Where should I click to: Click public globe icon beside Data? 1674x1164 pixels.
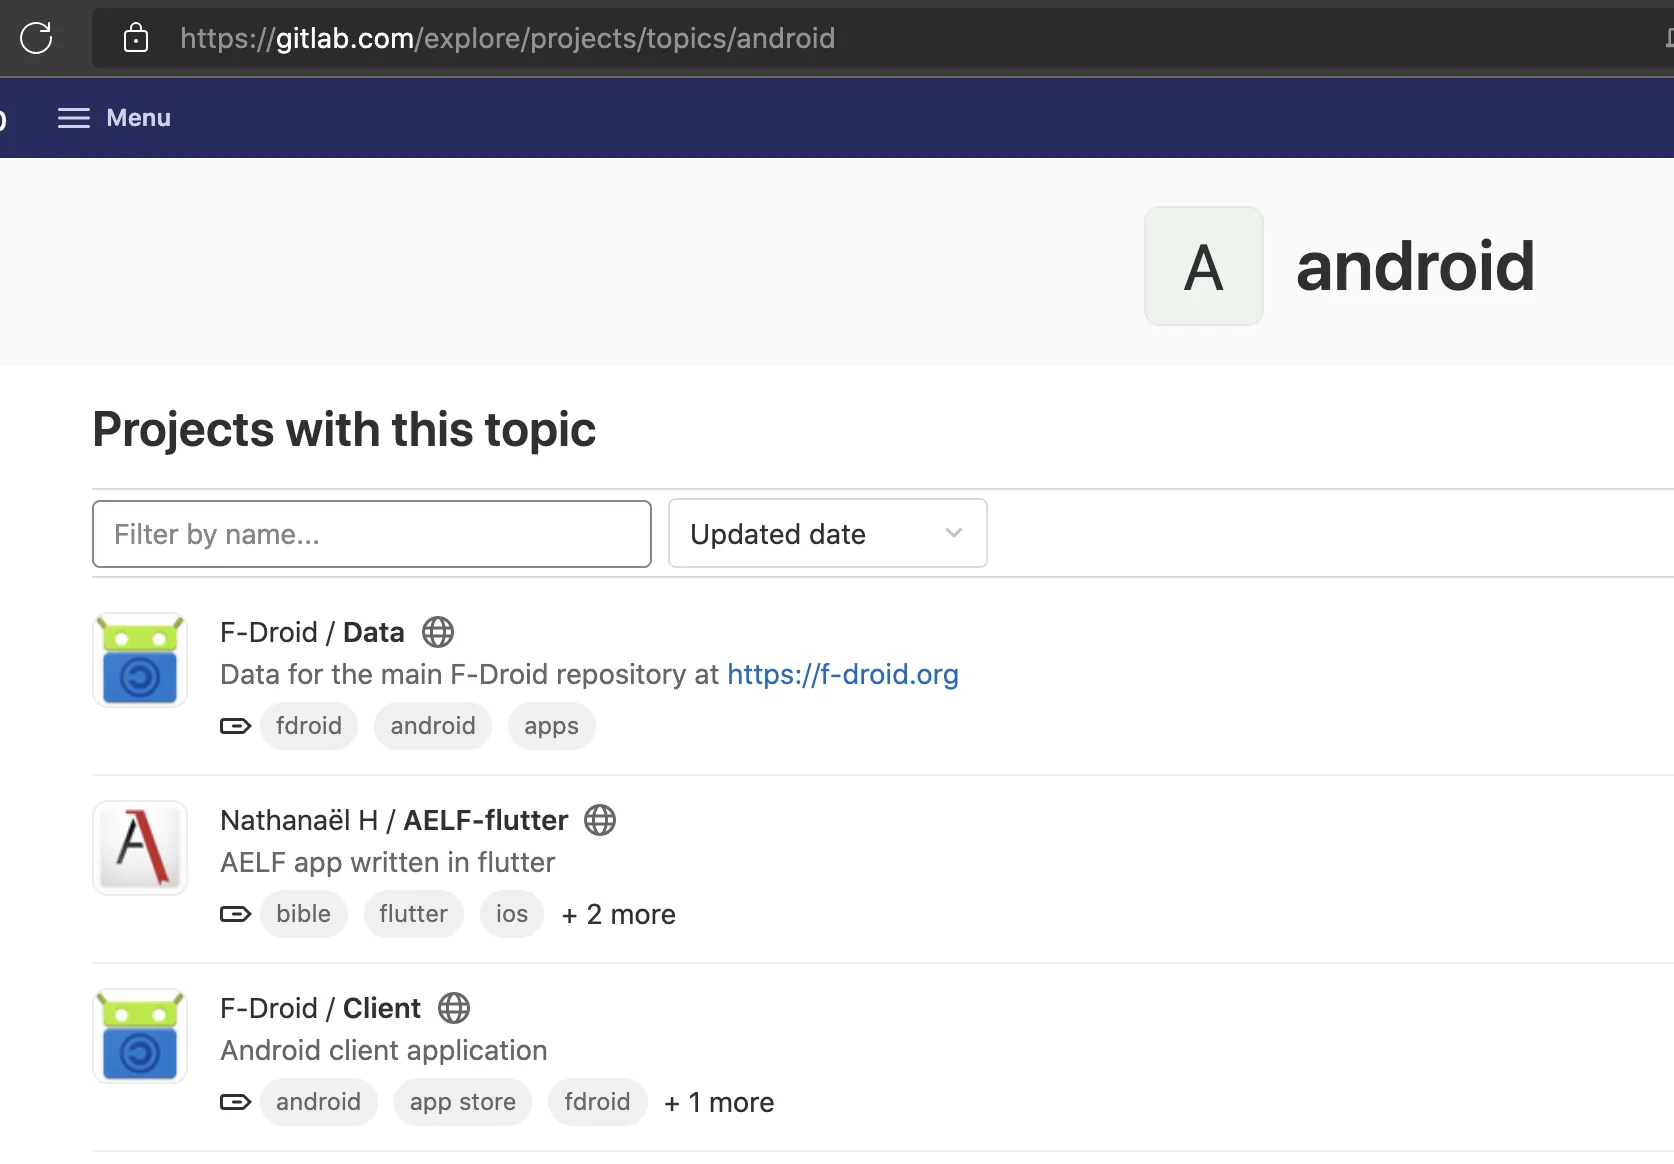click(438, 632)
